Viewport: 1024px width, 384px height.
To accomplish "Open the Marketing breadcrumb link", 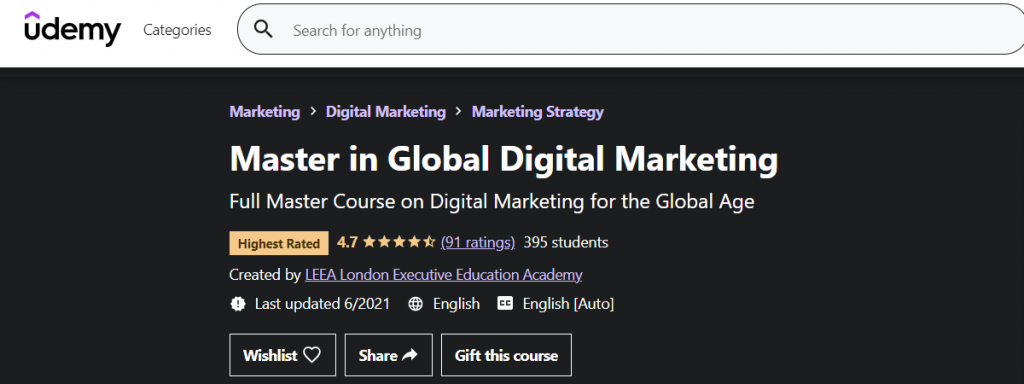I will (x=264, y=112).
